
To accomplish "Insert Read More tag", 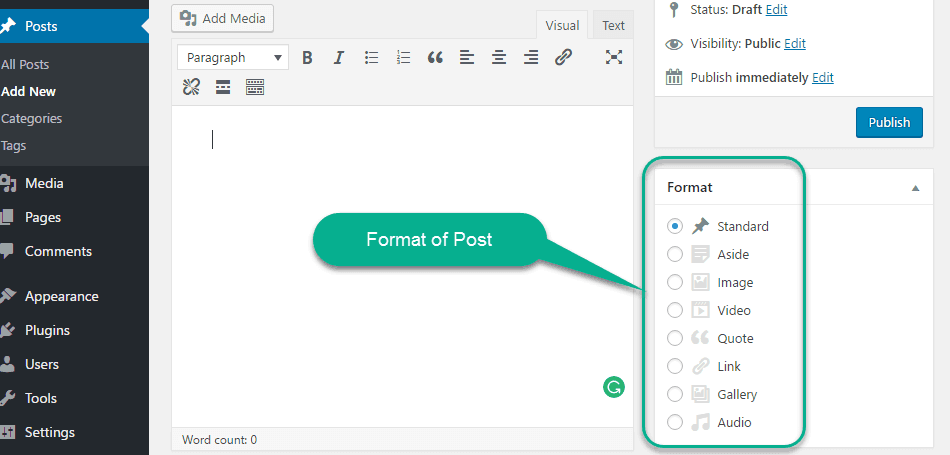I will (x=223, y=88).
